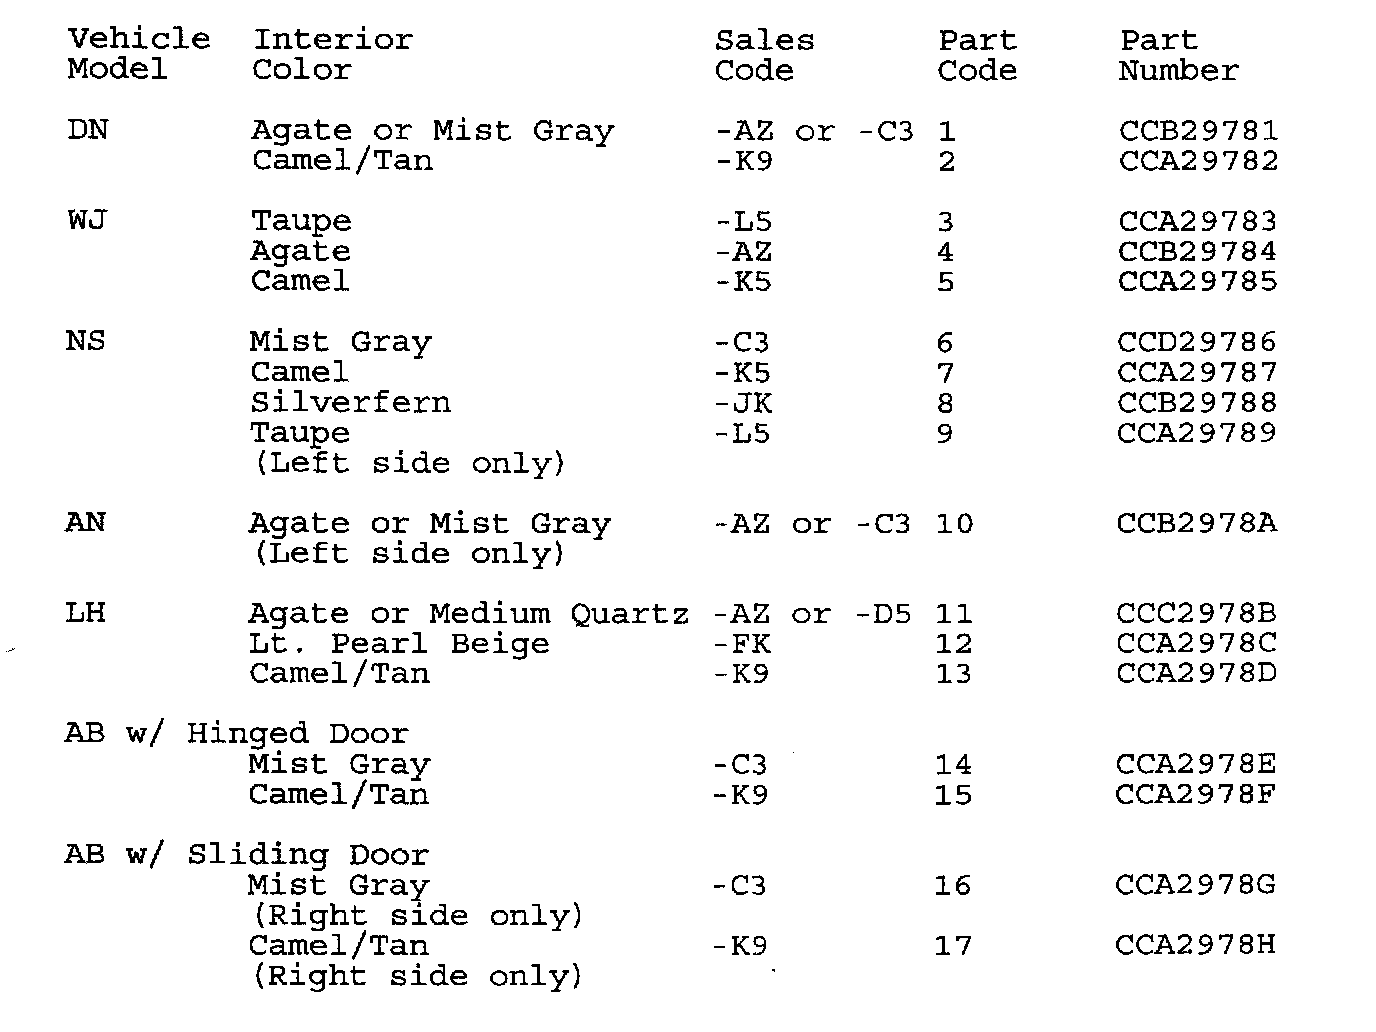Select sales code -JK
Image resolution: width=1376 pixels, height=1032 pixels.
[743, 403]
